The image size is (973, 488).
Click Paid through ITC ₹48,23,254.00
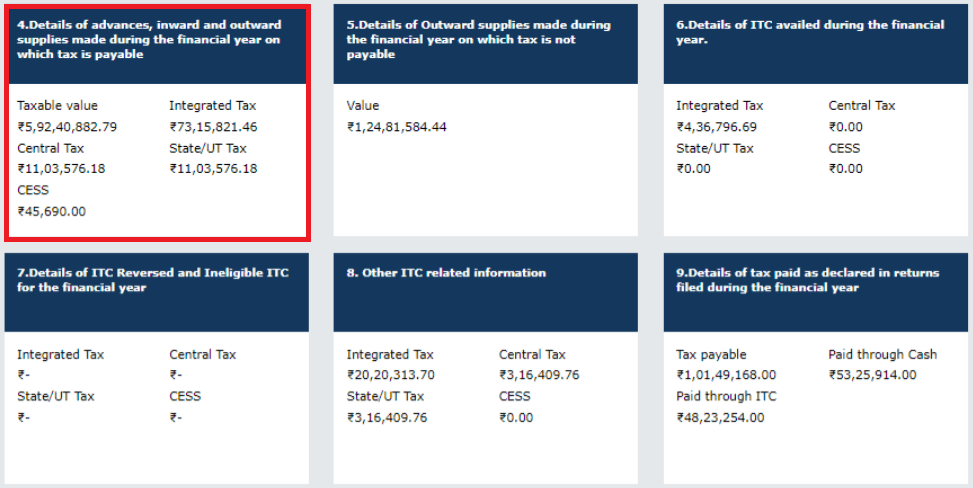click(720, 418)
